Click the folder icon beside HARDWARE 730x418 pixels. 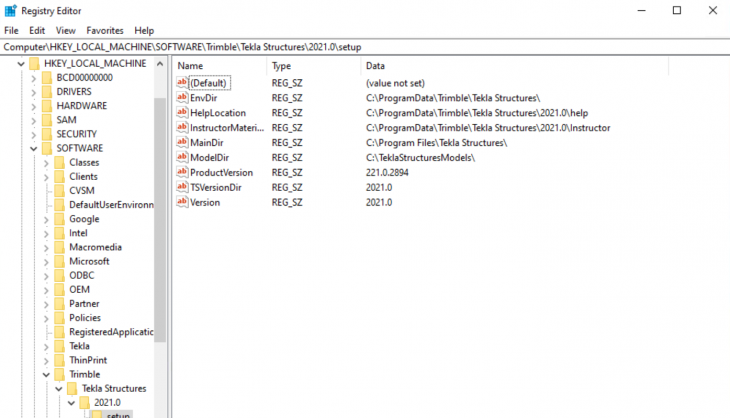pos(47,106)
